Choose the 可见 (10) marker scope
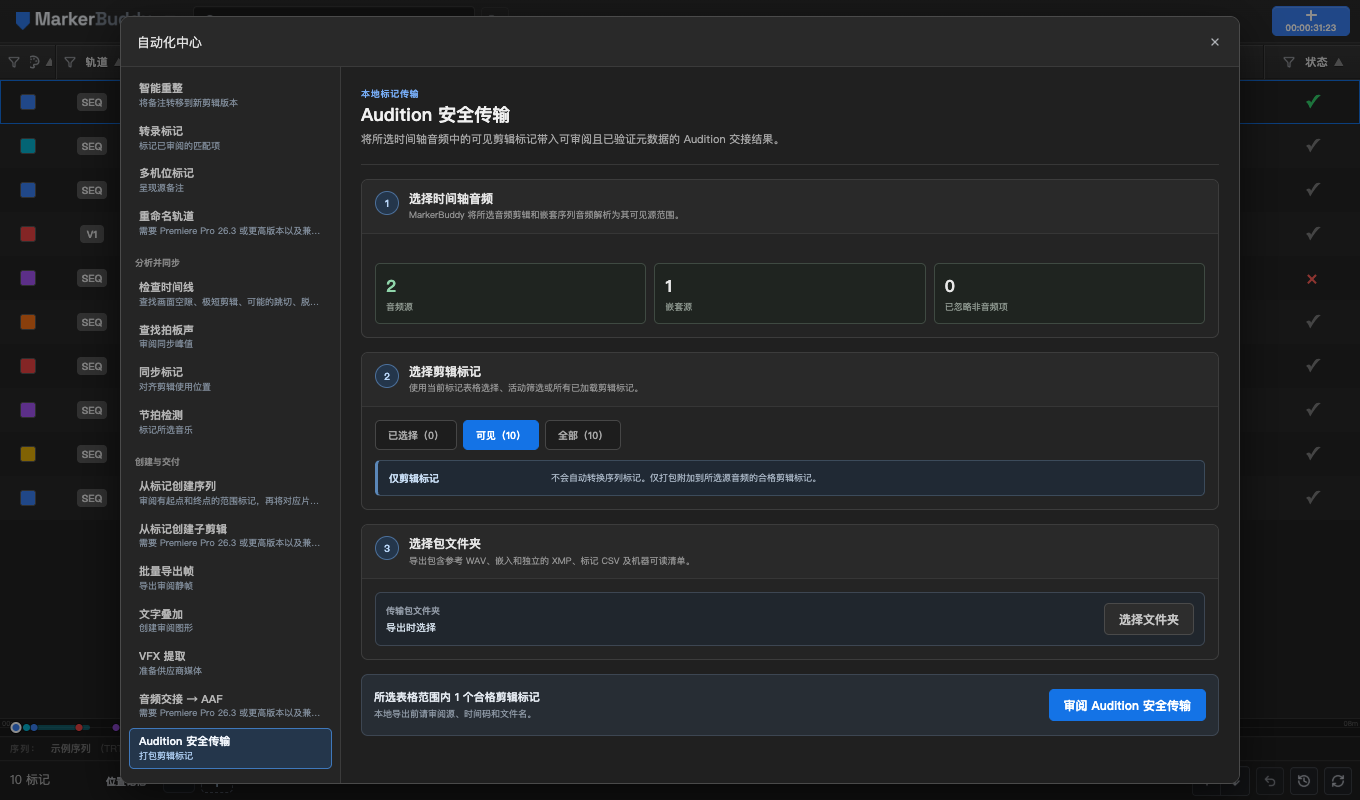The width and height of the screenshot is (1360, 800). point(501,435)
